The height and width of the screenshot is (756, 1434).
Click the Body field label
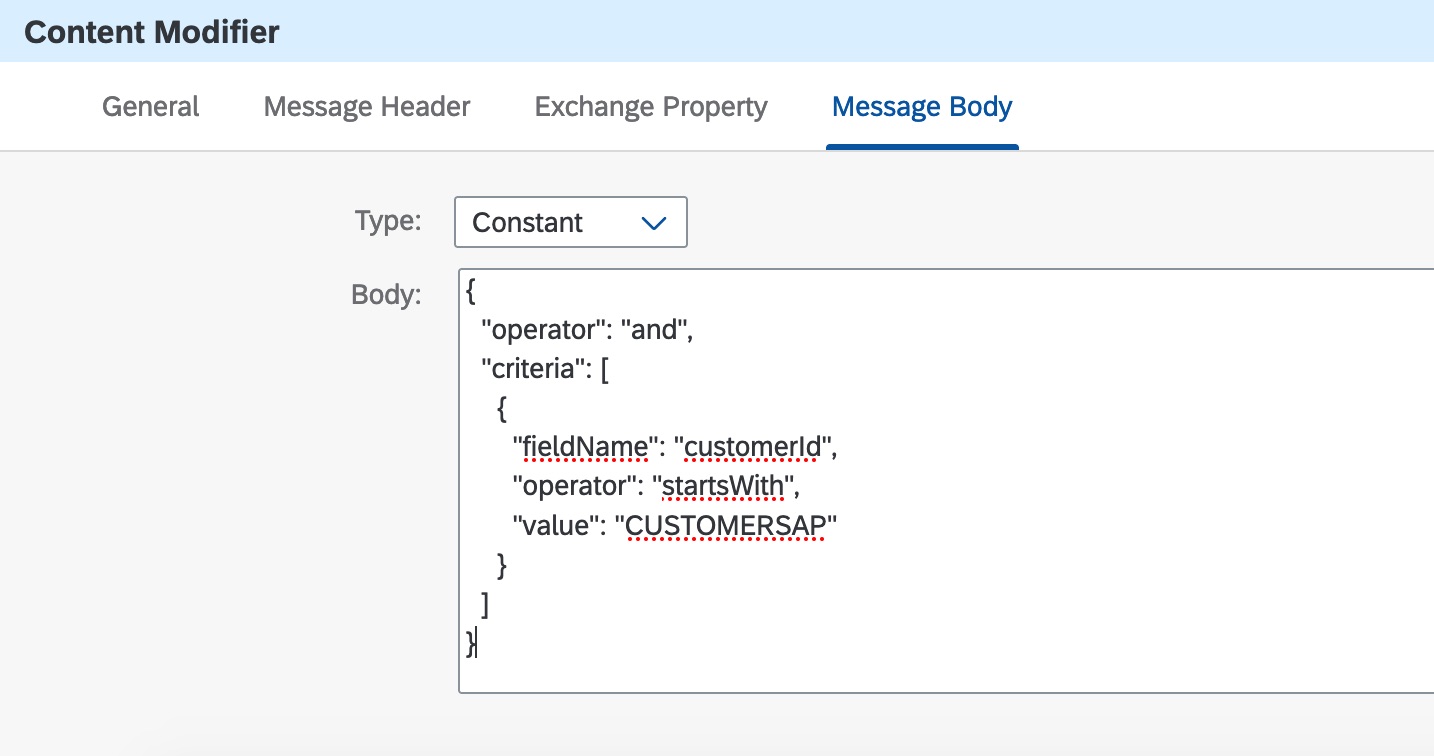386,295
